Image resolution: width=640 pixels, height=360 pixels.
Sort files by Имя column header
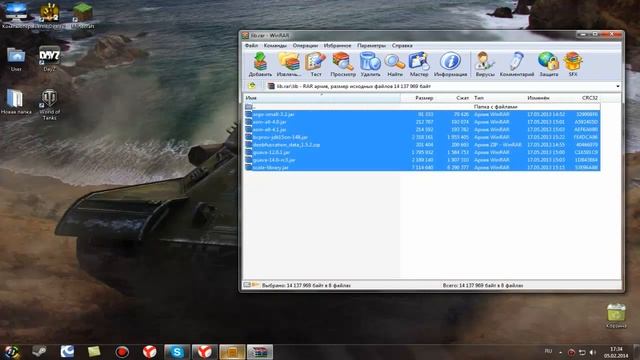point(322,98)
